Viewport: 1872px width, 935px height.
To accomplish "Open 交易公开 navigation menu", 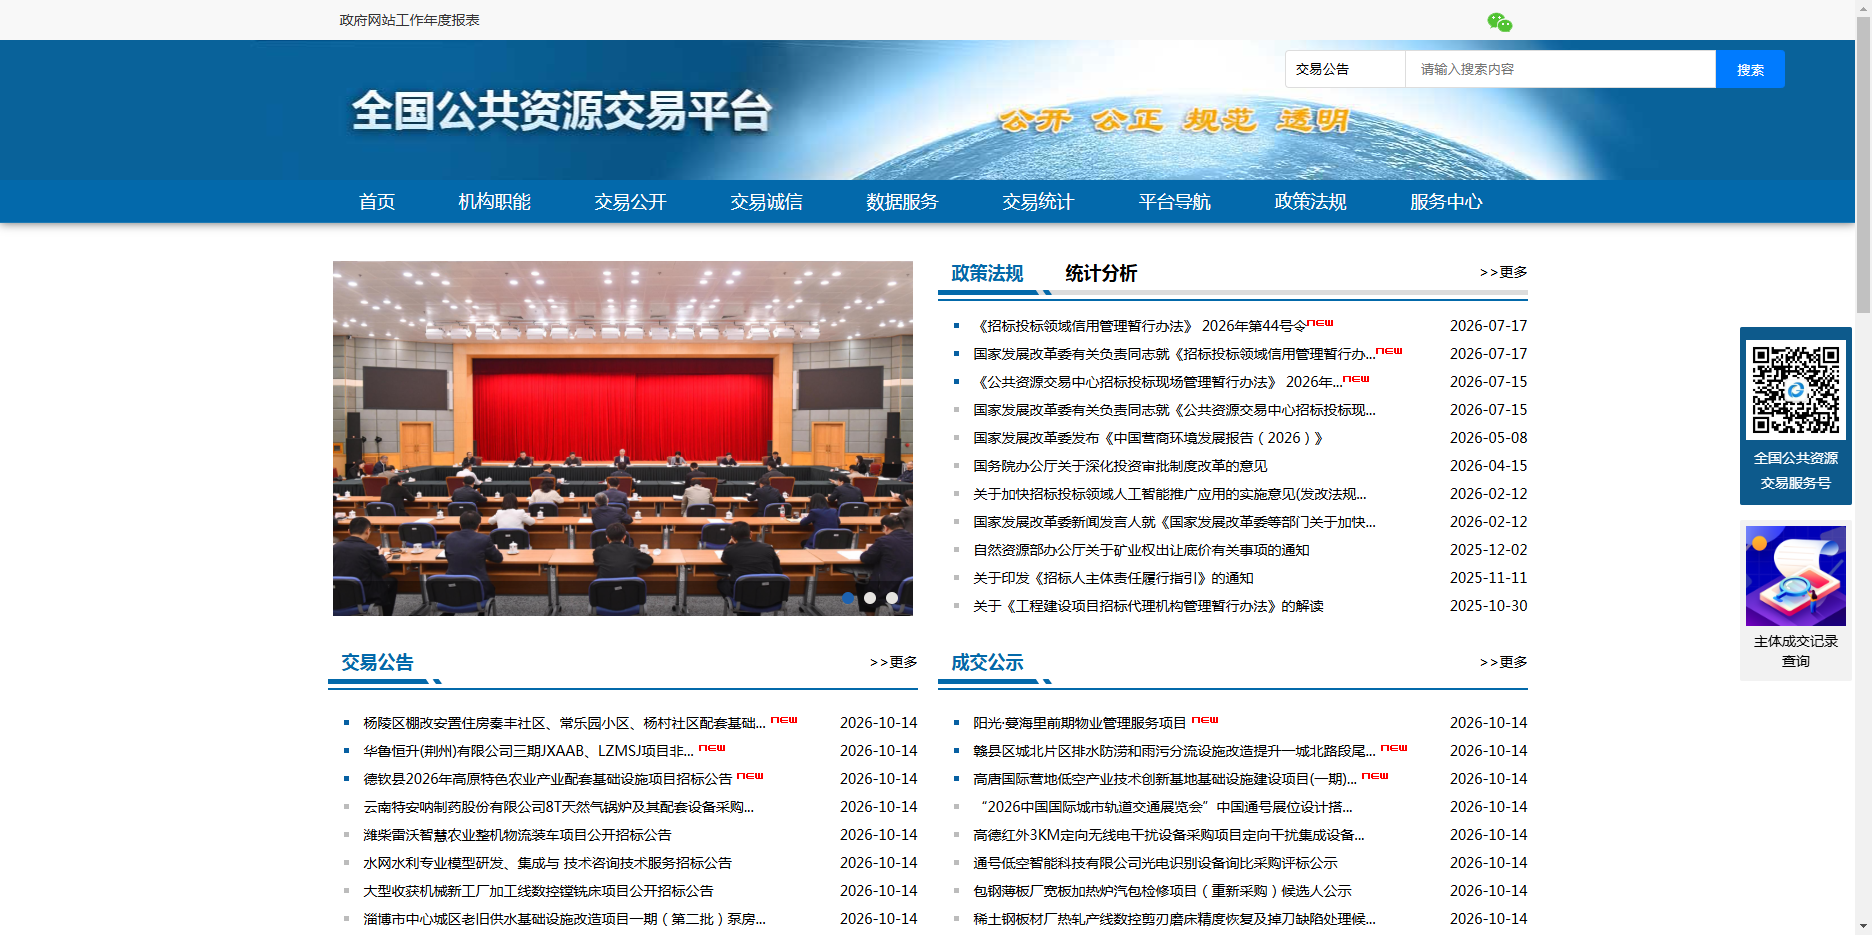I will [631, 202].
